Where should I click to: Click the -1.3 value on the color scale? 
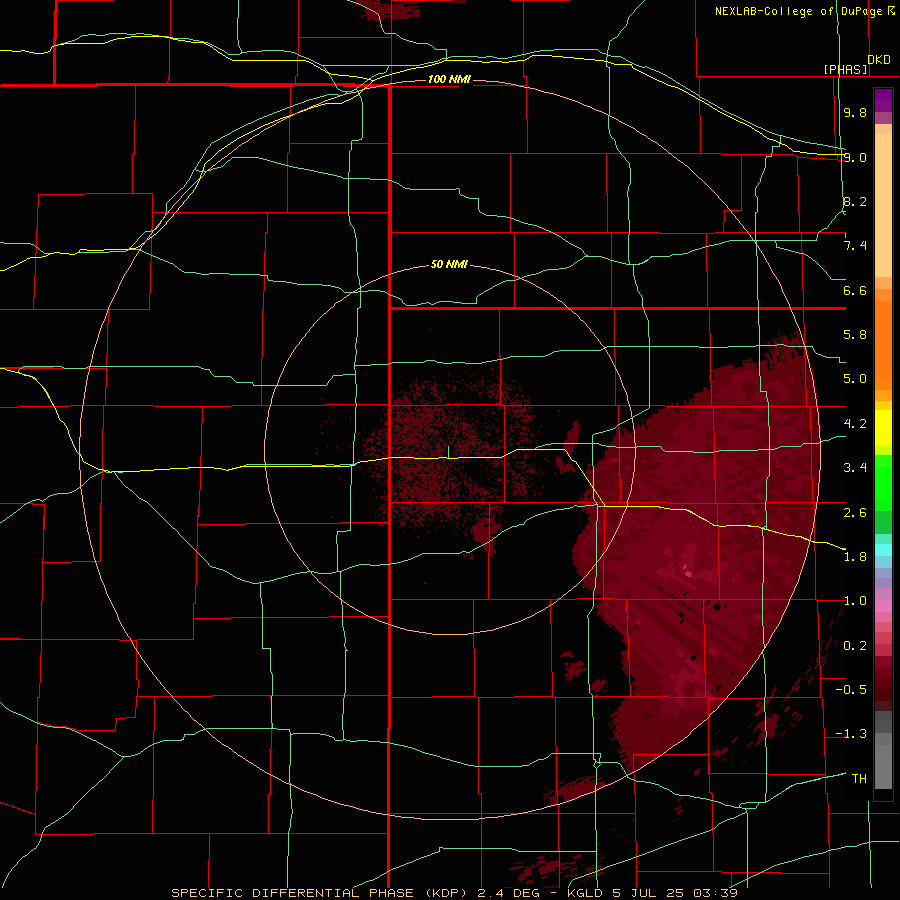coord(851,734)
